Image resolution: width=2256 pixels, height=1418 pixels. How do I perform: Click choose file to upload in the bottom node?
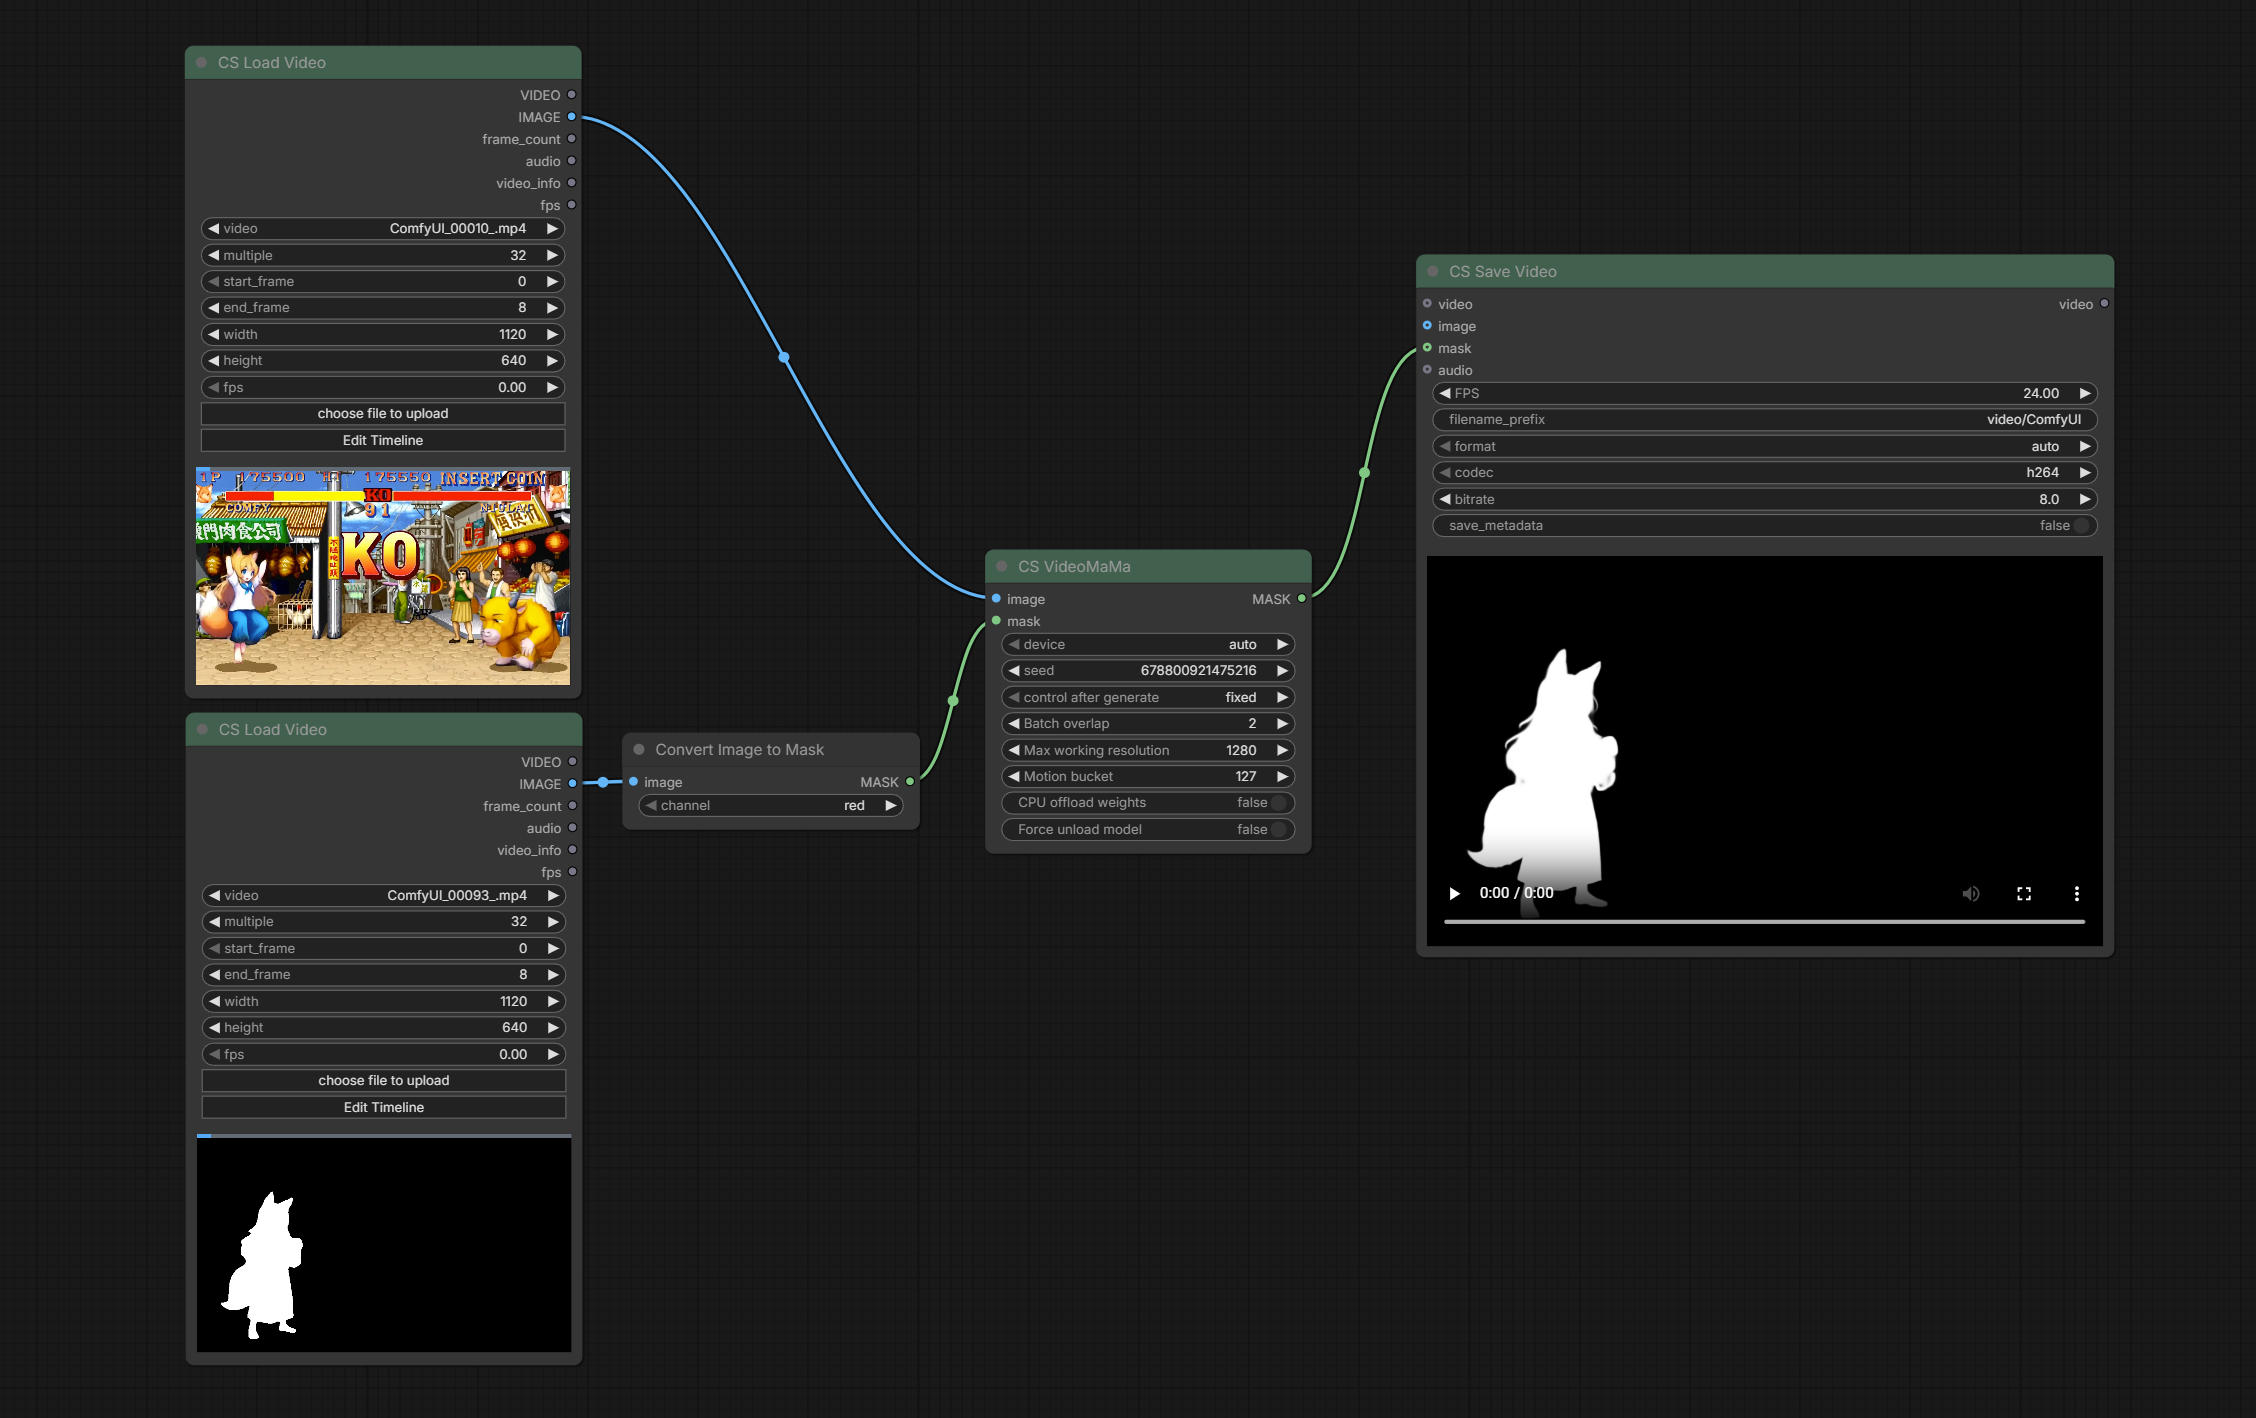tap(384, 1080)
